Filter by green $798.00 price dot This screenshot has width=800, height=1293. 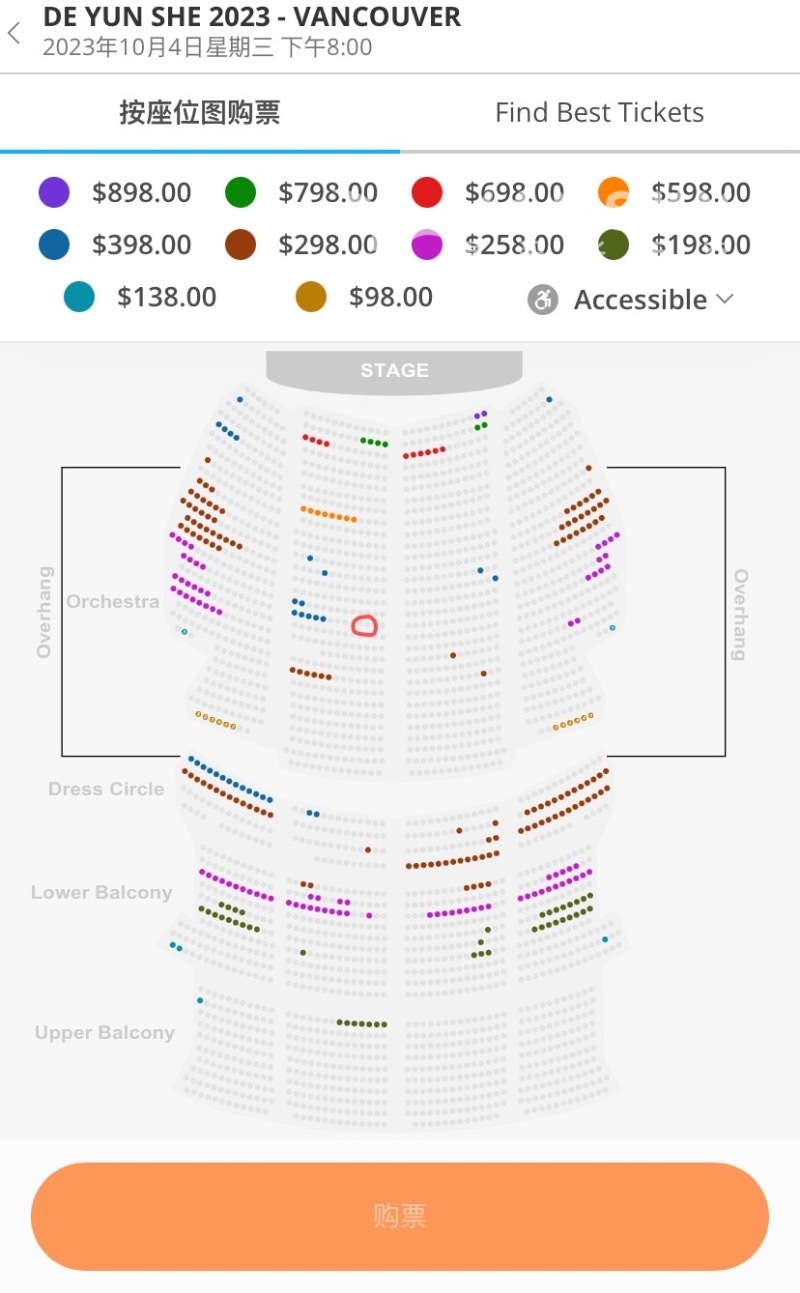point(240,193)
